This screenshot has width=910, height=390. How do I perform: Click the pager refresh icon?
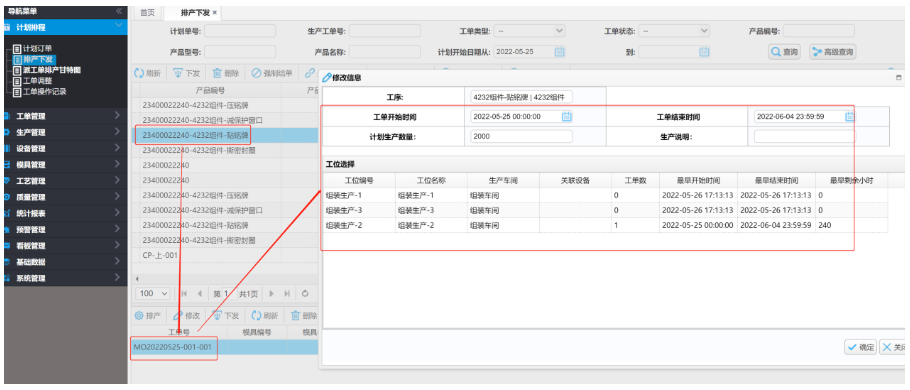305,294
